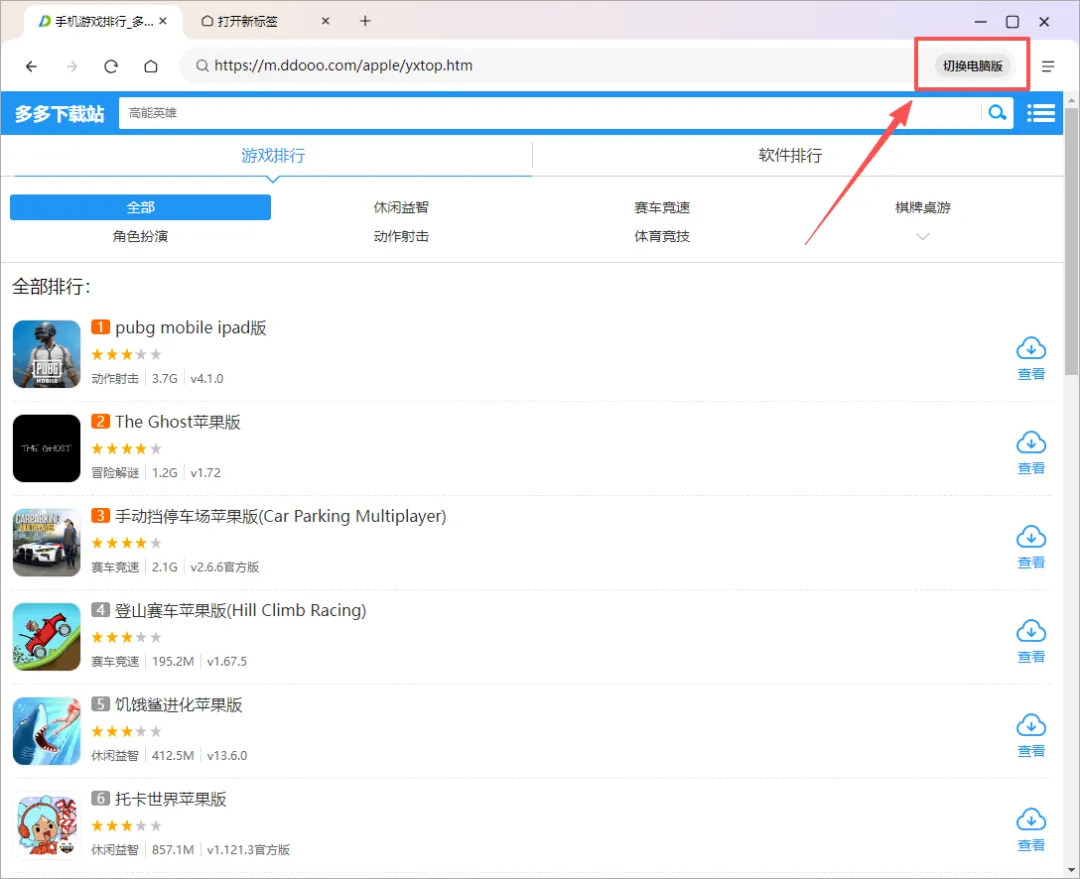The height and width of the screenshot is (879, 1080).
Task: Open 登山赛车苹果版 title link
Action: click(x=240, y=610)
